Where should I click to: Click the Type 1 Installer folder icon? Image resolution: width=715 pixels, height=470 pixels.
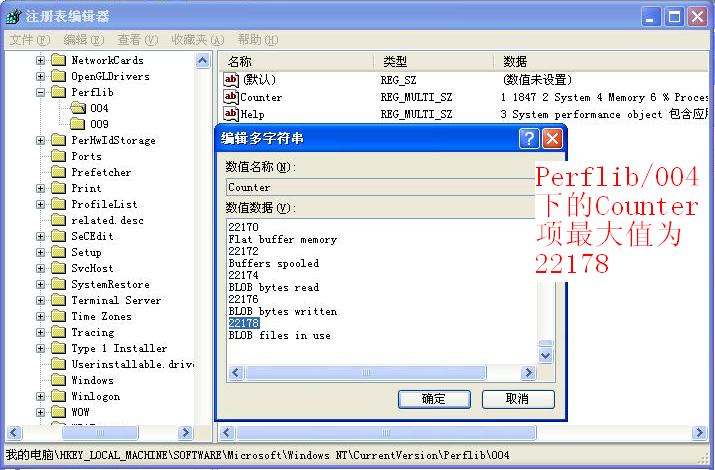58,348
